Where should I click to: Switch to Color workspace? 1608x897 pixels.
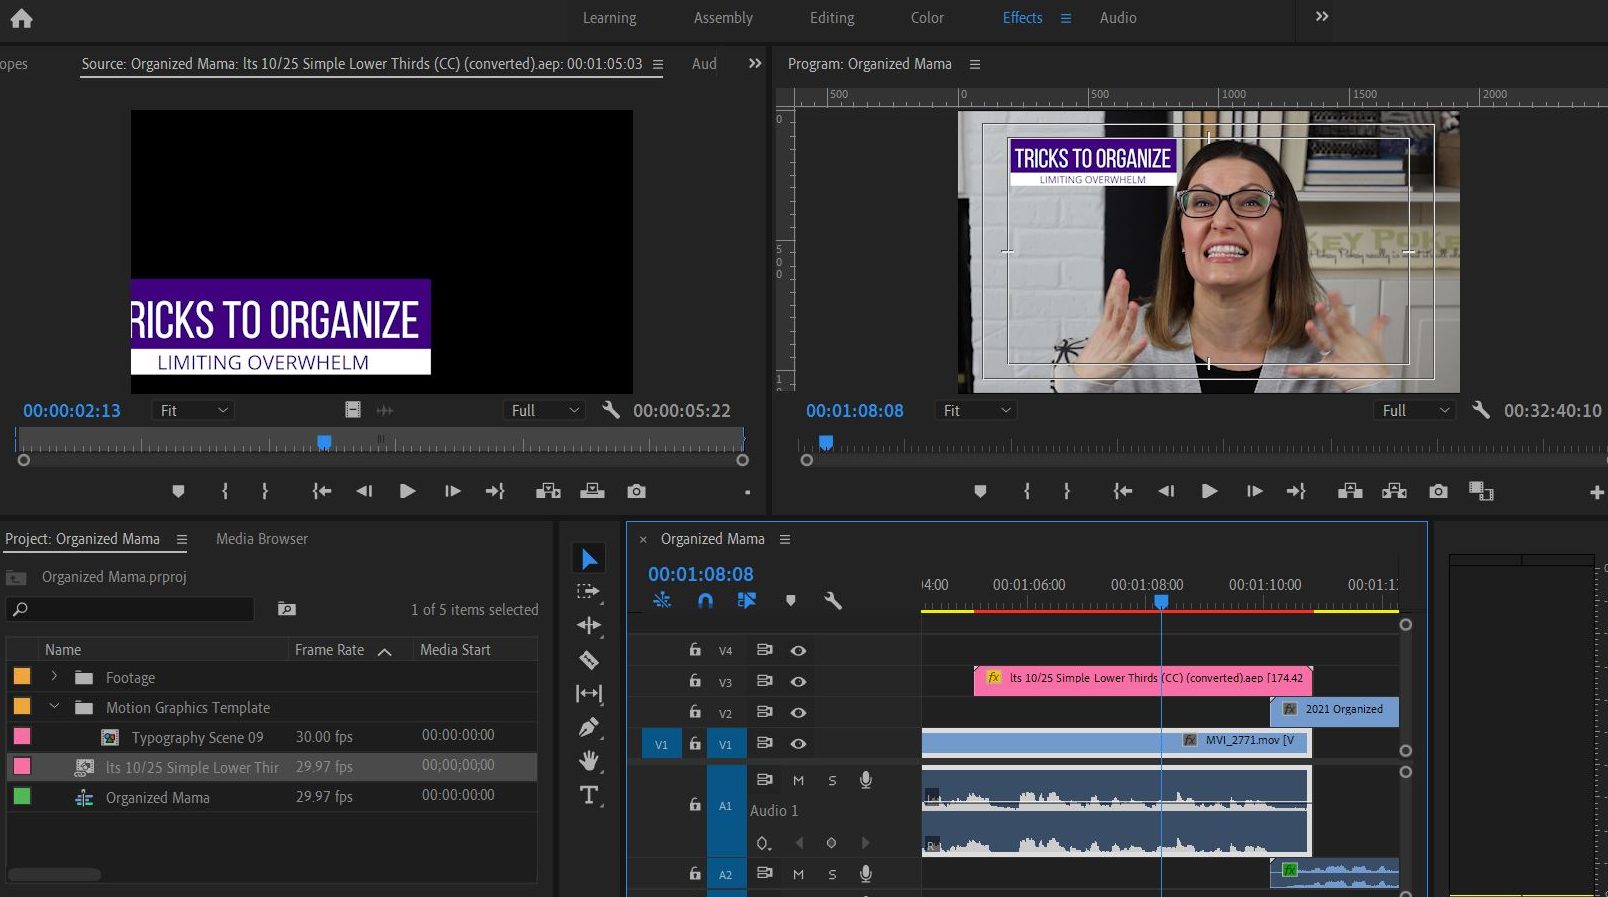click(x=927, y=18)
